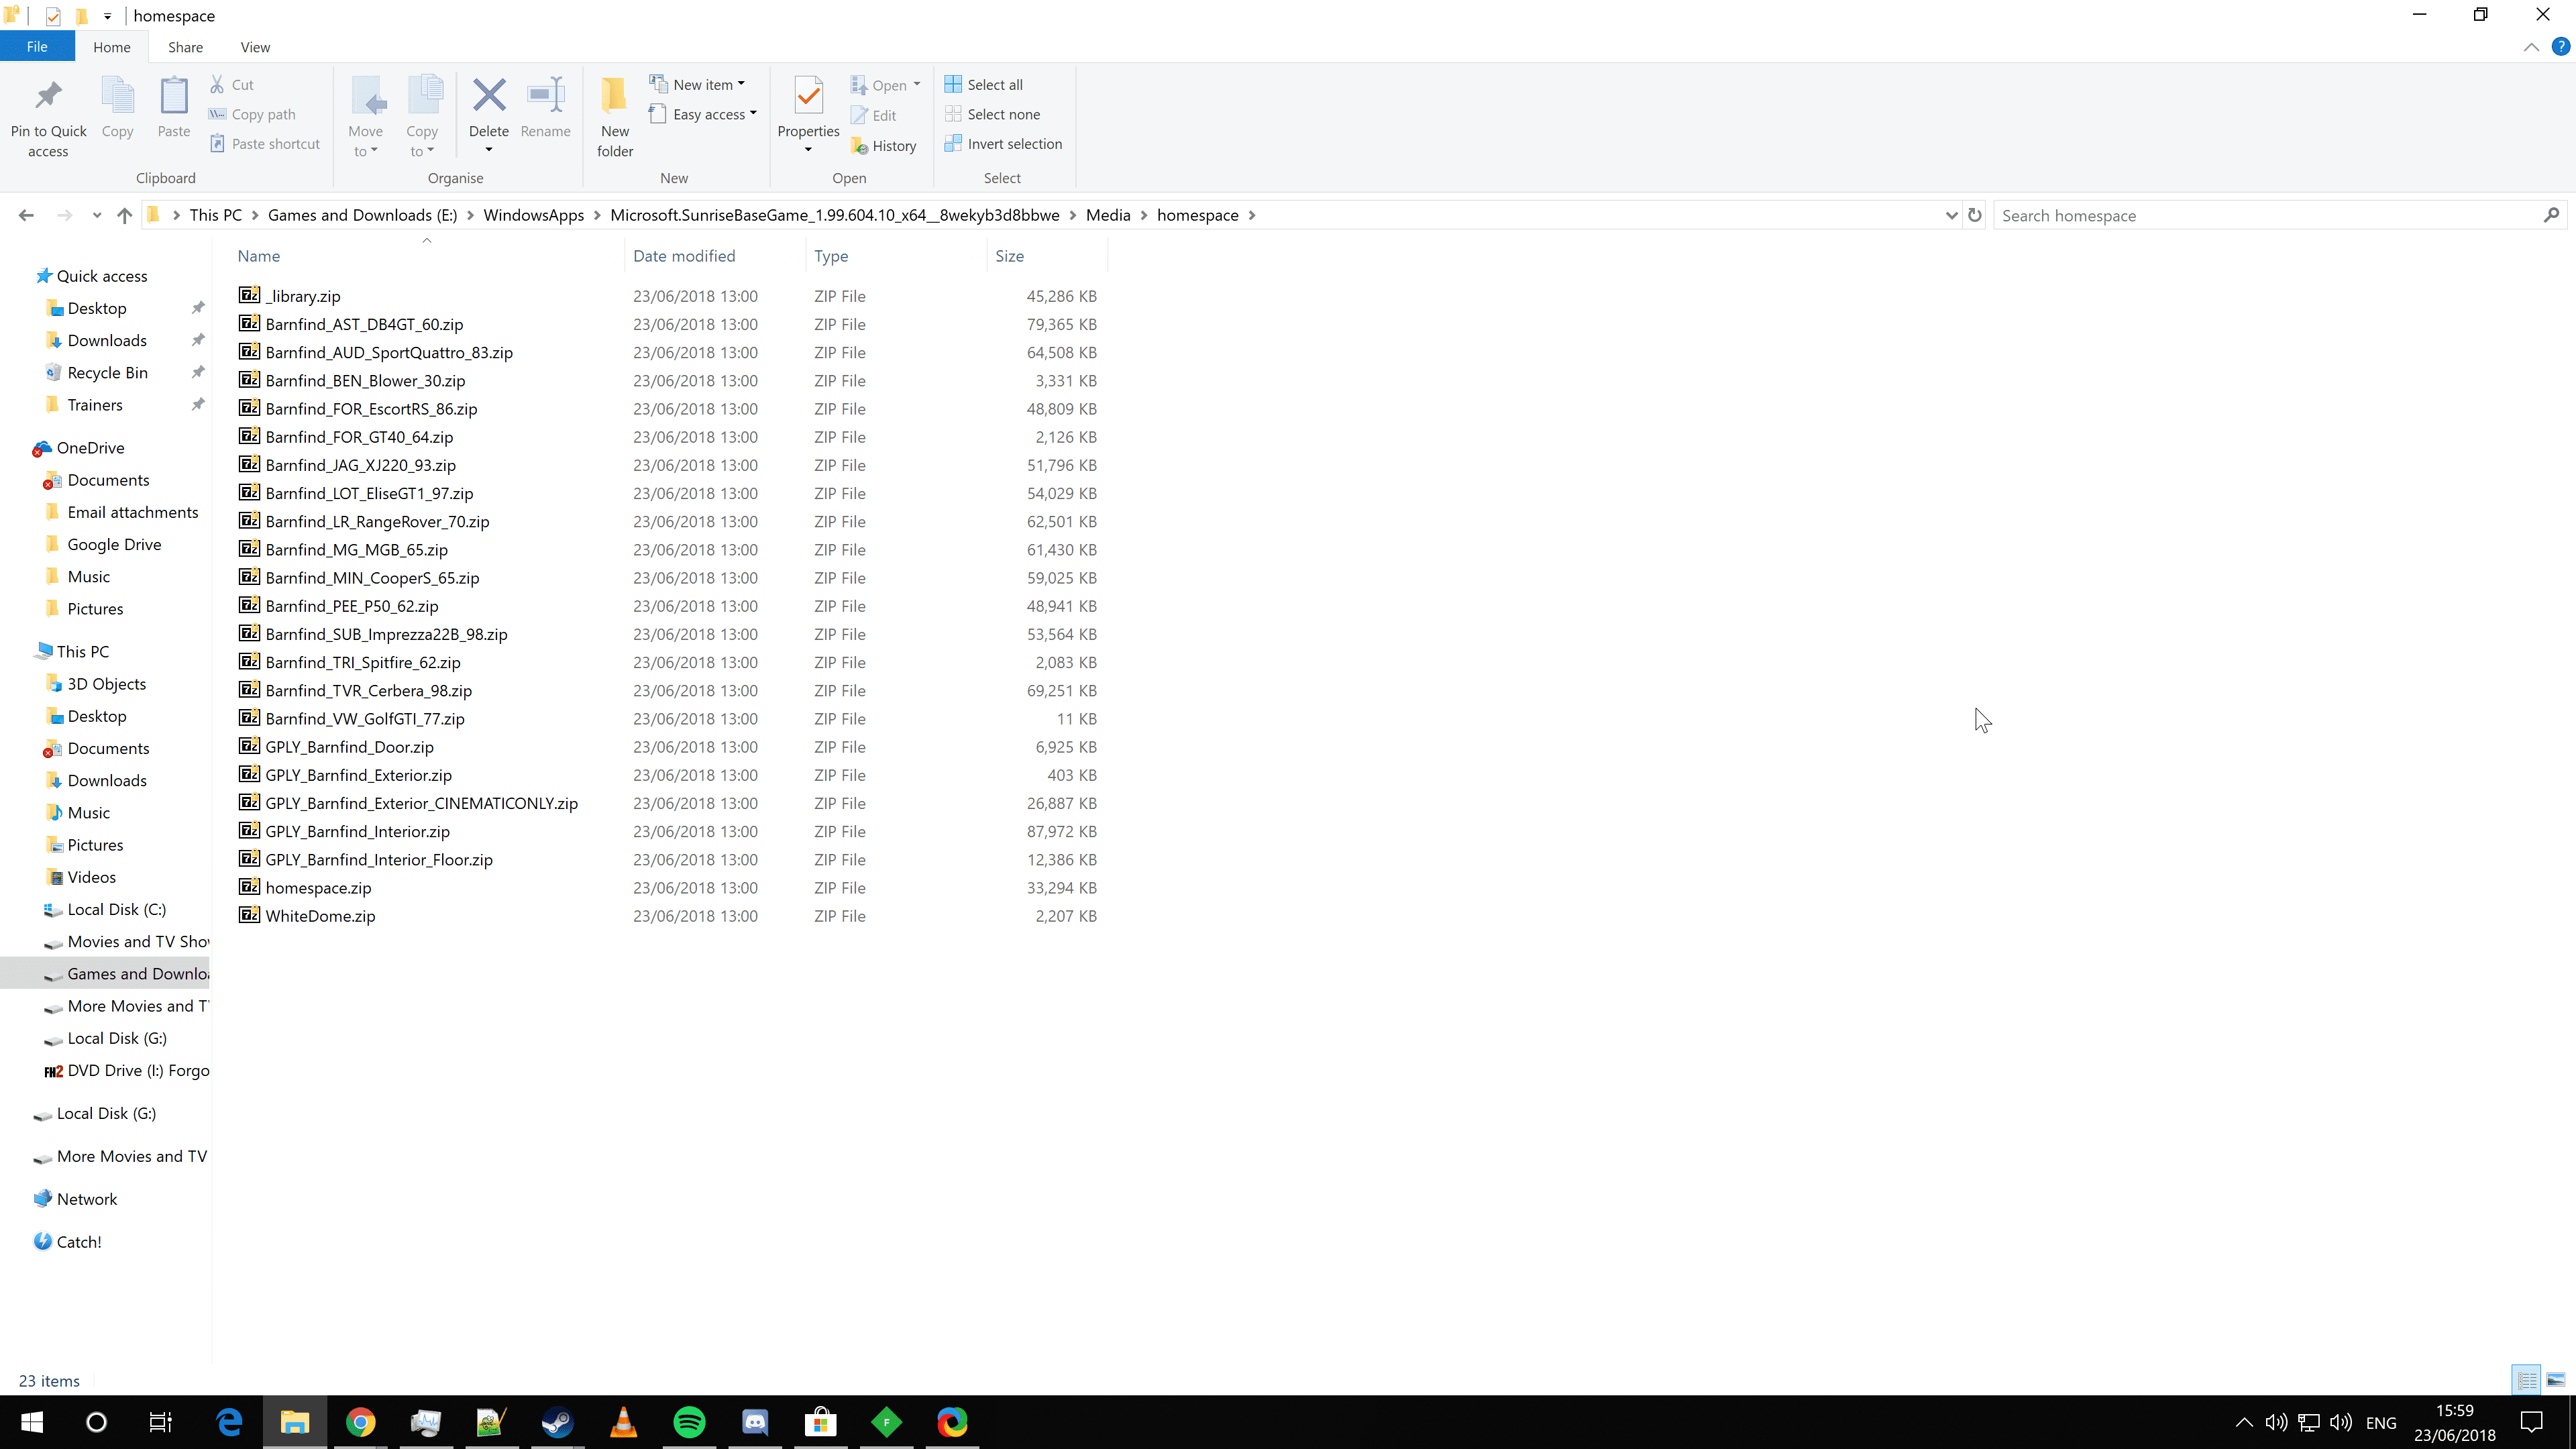Screen dimensions: 2576x1449
Task: Expand the Easy access dropdown
Action: (x=702, y=114)
